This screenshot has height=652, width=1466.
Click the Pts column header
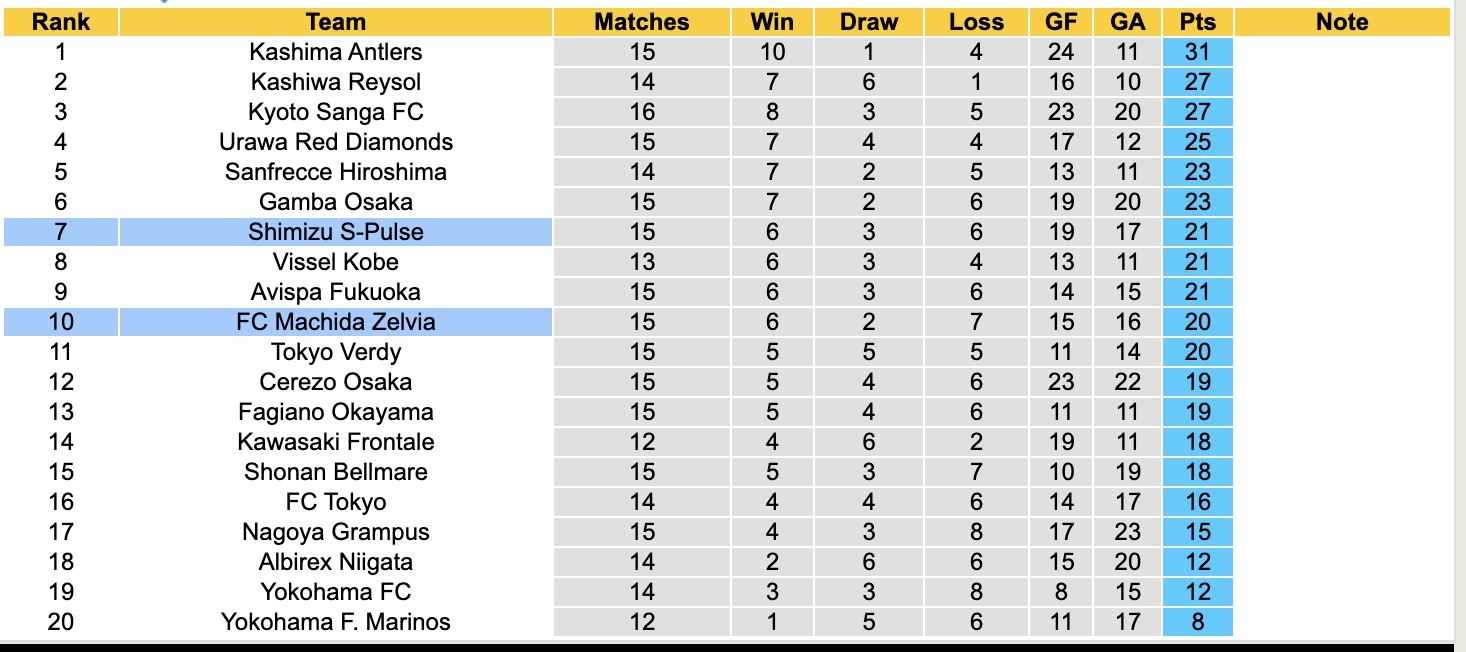[1197, 22]
